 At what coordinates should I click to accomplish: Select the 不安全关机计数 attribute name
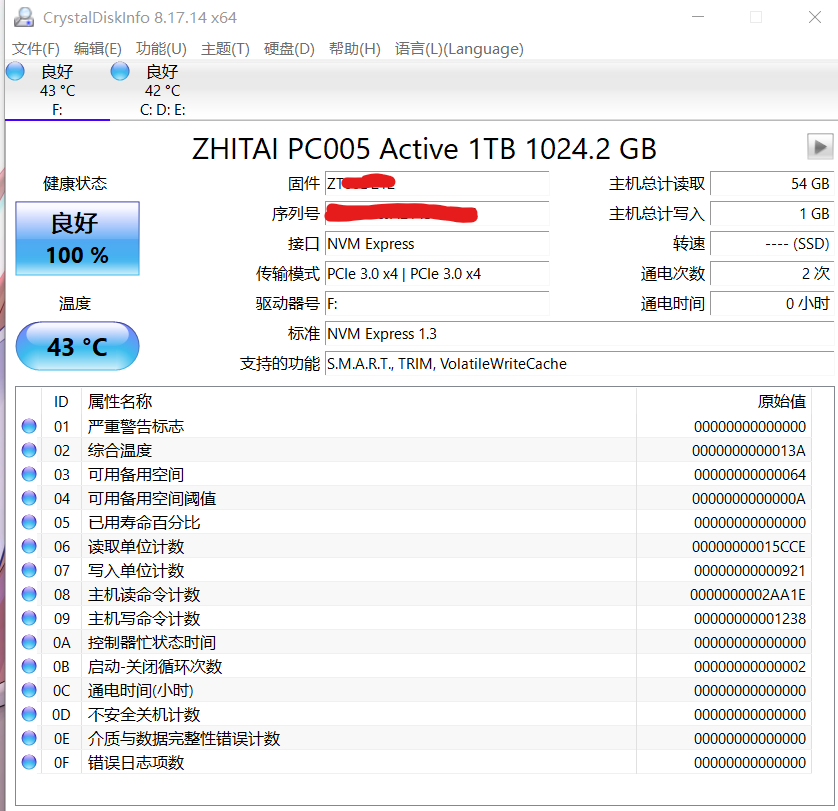point(144,714)
